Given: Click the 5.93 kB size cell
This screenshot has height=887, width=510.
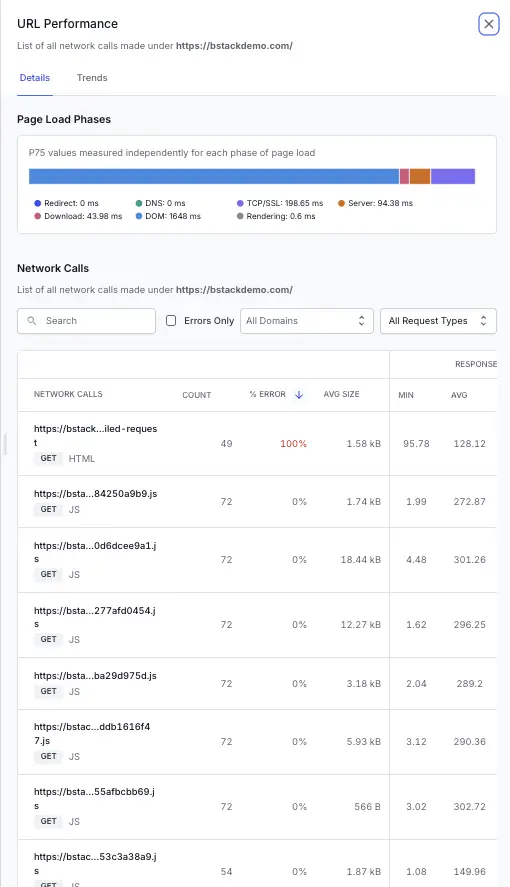Looking at the screenshot, I should (x=364, y=742).
